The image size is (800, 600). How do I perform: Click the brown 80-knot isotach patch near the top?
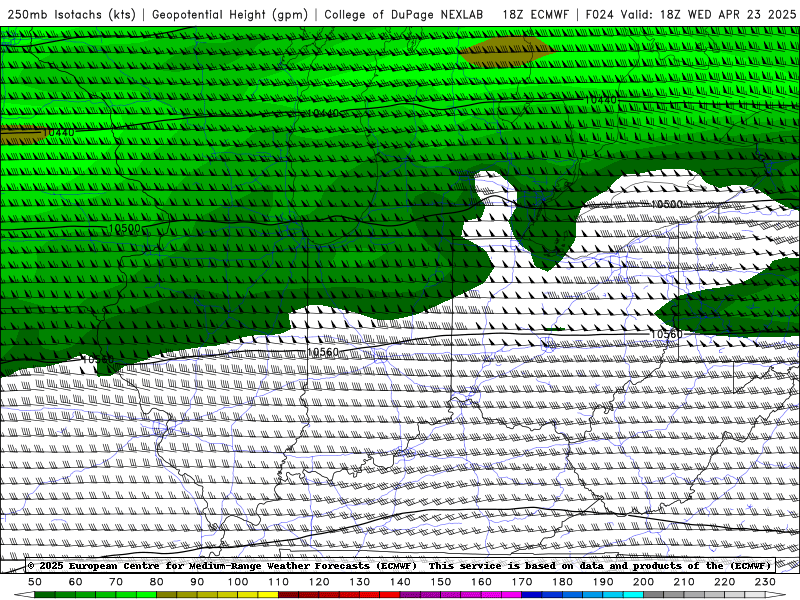click(507, 51)
